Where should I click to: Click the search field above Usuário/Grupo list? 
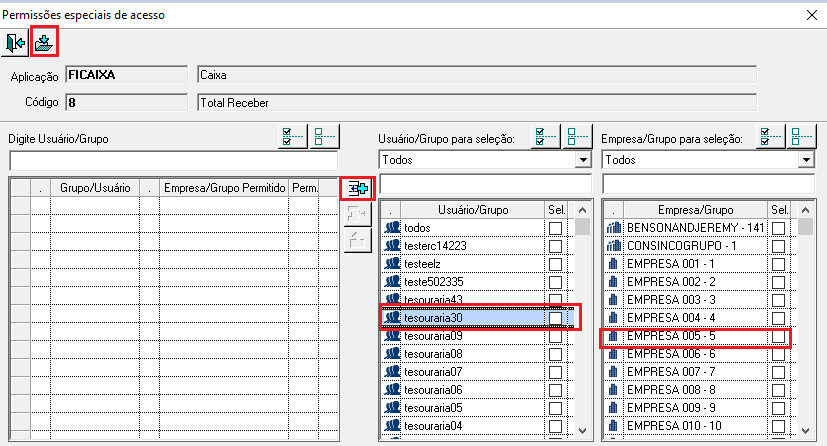pos(486,184)
